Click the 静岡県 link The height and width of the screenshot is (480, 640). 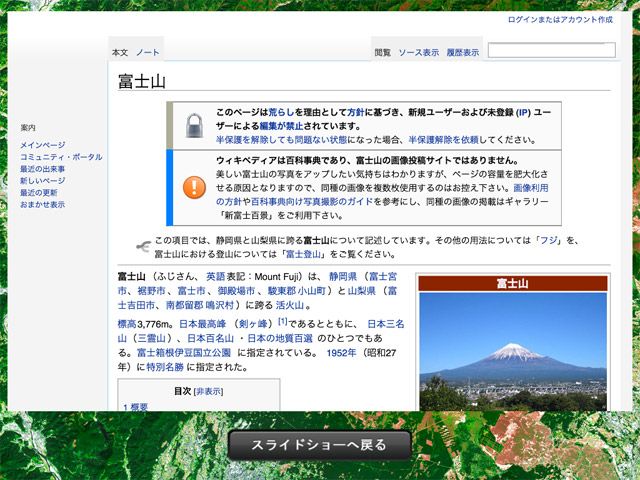[343, 277]
